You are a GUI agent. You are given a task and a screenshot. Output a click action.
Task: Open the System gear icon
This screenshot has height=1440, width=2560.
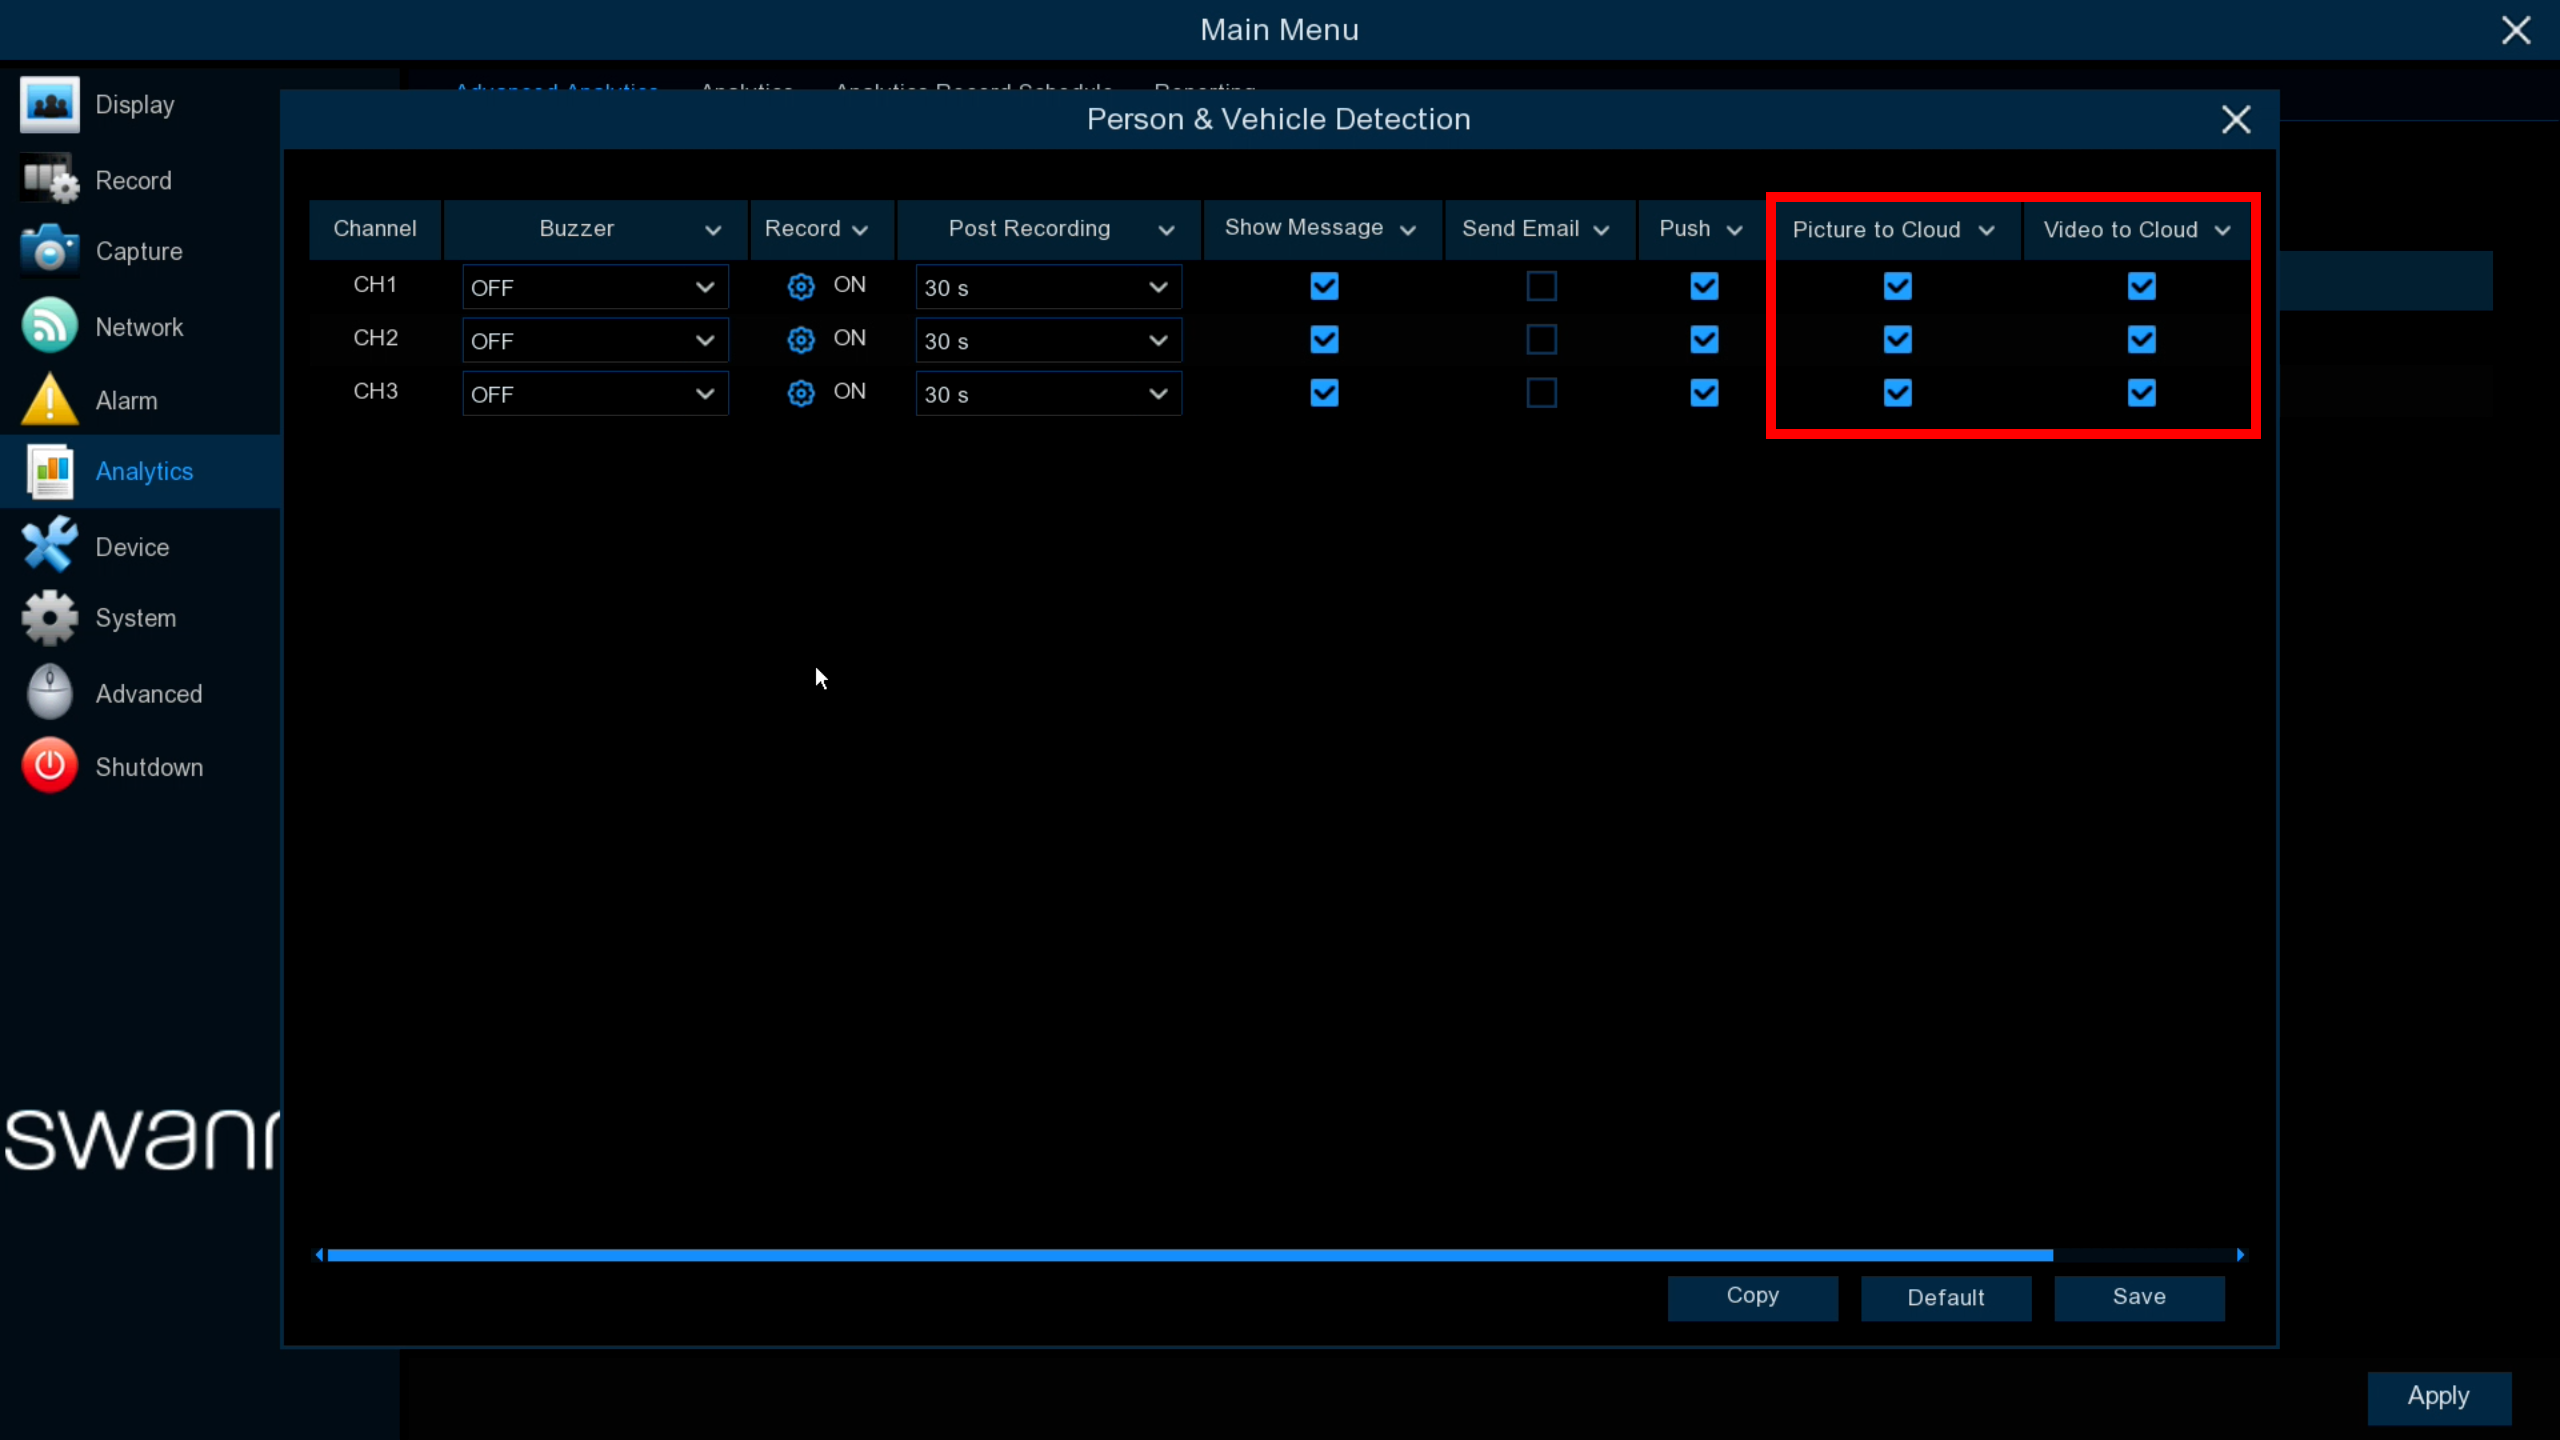49,618
